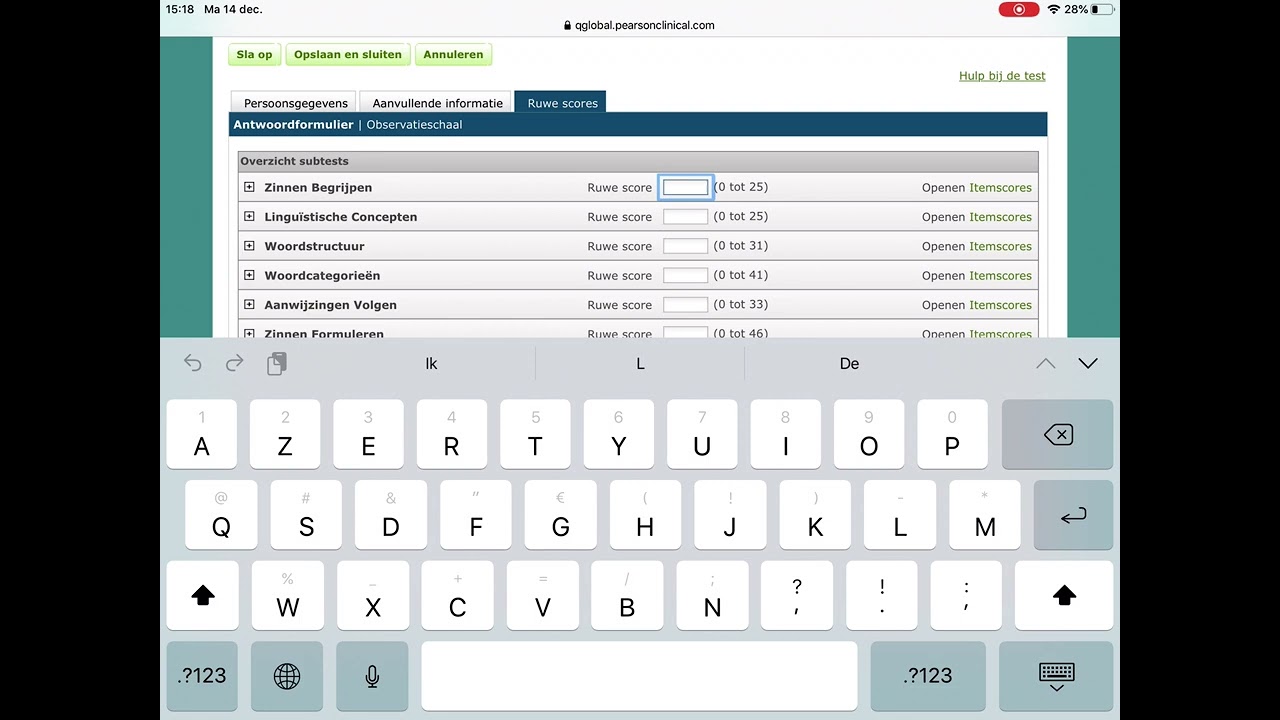Open the Aanvullende informatie tab
Viewport: 1280px width, 720px height.
pos(437,103)
